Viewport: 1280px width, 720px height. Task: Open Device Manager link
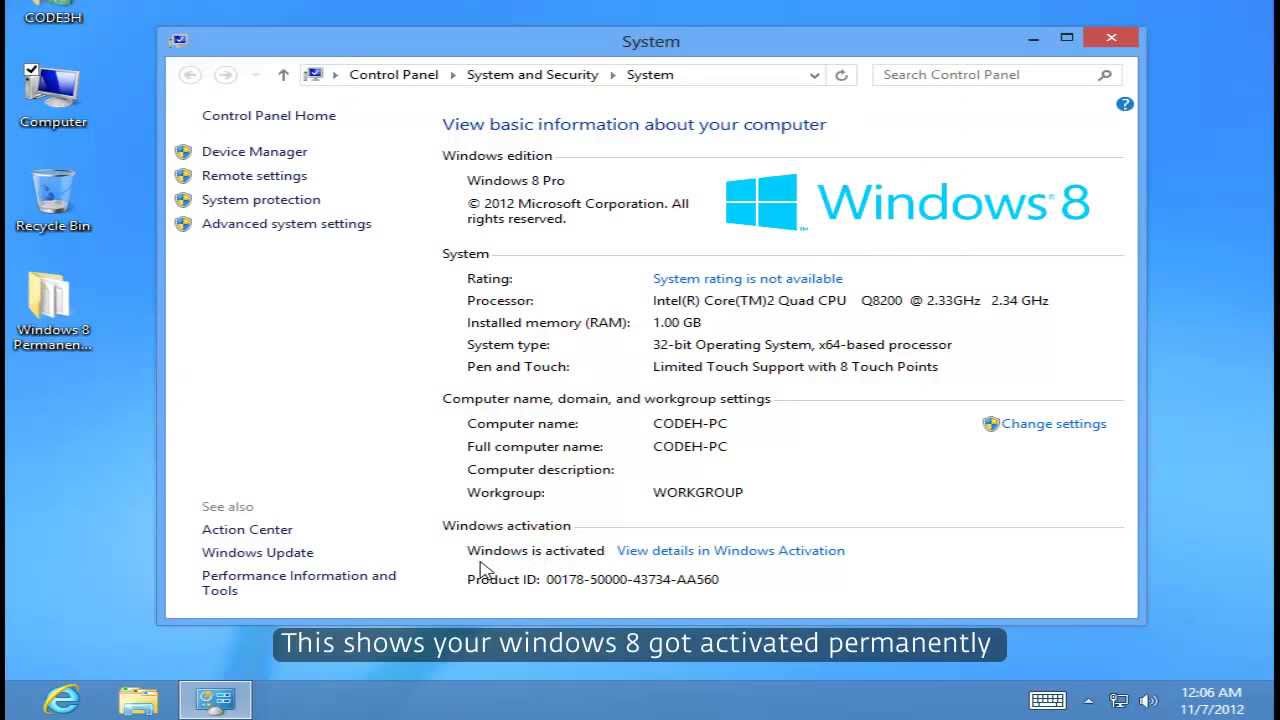click(x=254, y=152)
